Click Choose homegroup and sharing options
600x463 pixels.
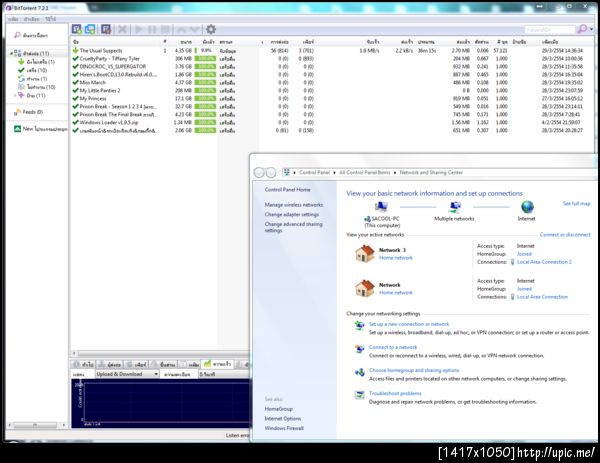click(x=414, y=370)
